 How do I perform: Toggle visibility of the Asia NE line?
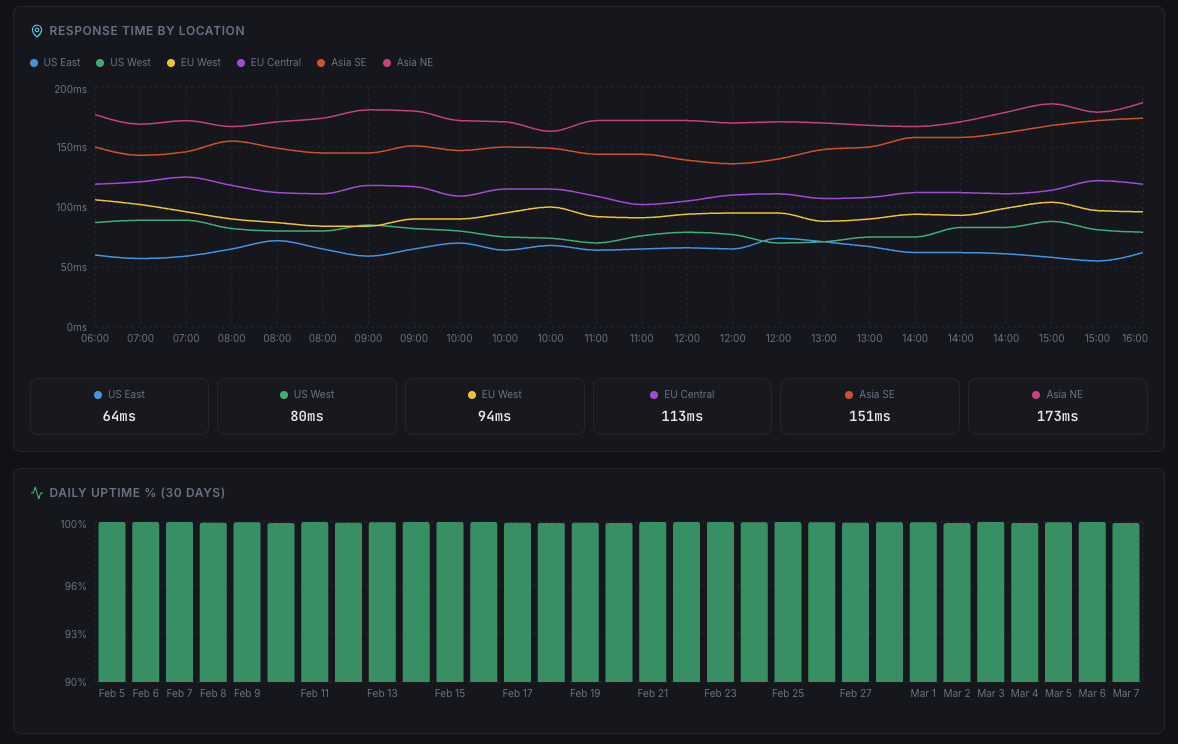408,62
